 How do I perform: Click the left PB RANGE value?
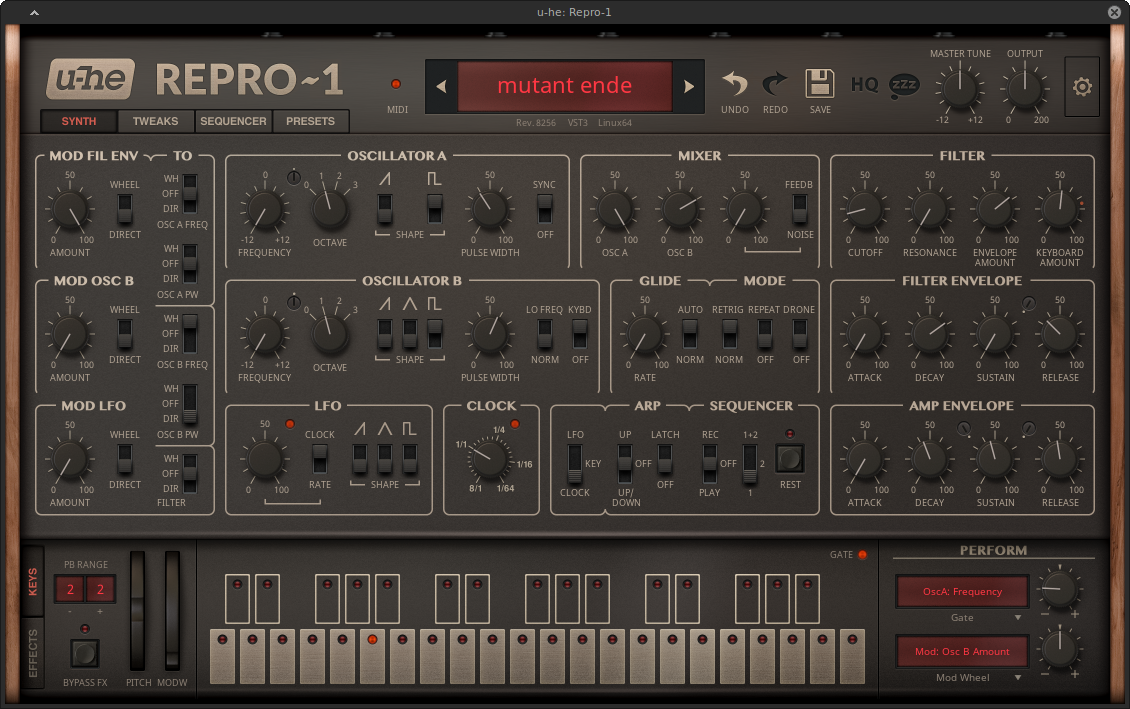(x=70, y=589)
